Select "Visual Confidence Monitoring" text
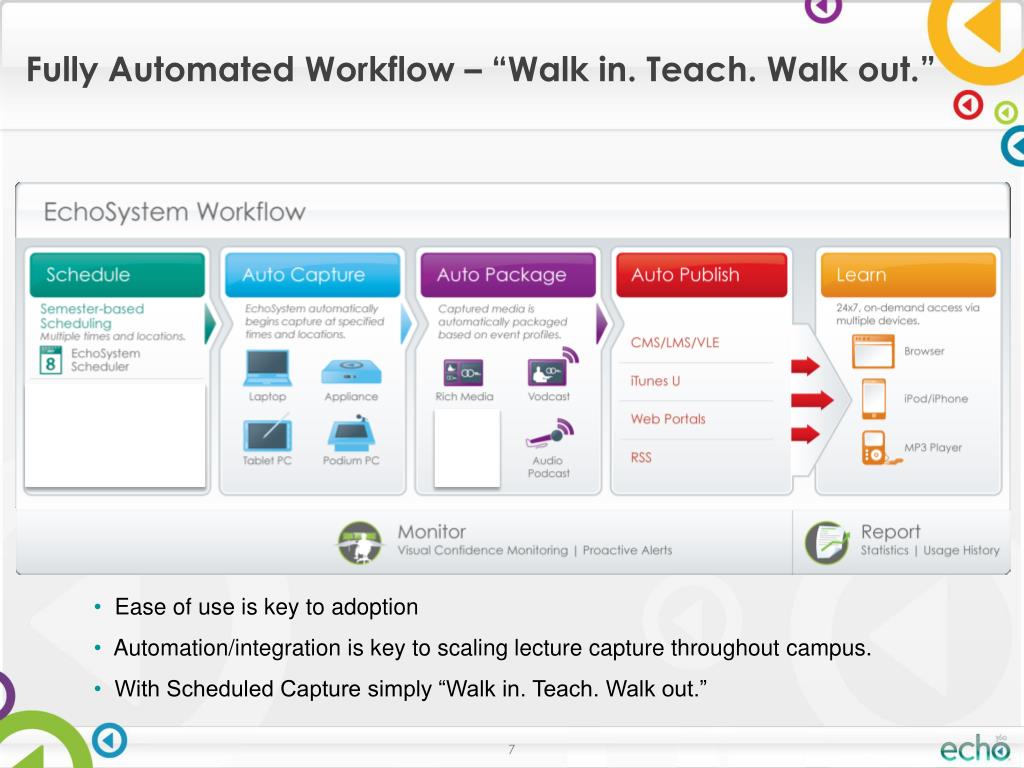The image size is (1024, 768). pyautogui.click(x=483, y=551)
